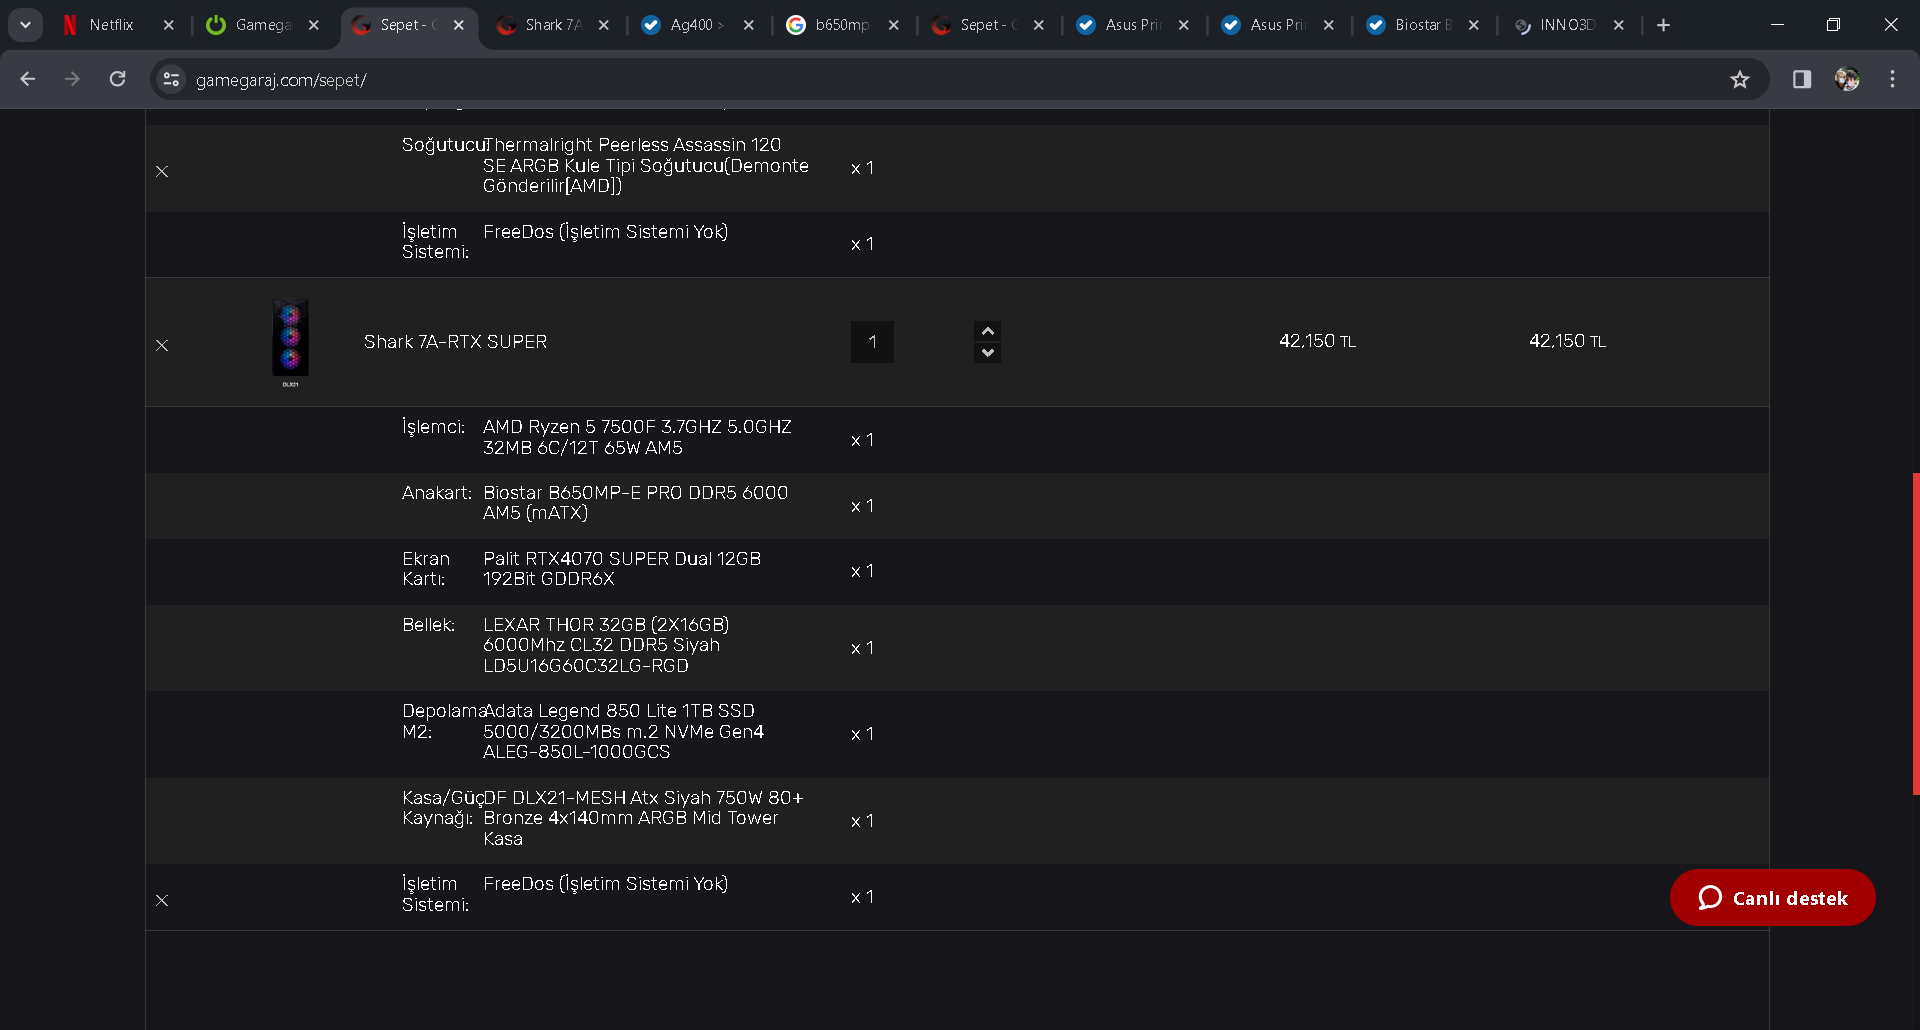Increase Shark 7A-RTX SUPER quantity
The height and width of the screenshot is (1030, 1920).
[987, 331]
